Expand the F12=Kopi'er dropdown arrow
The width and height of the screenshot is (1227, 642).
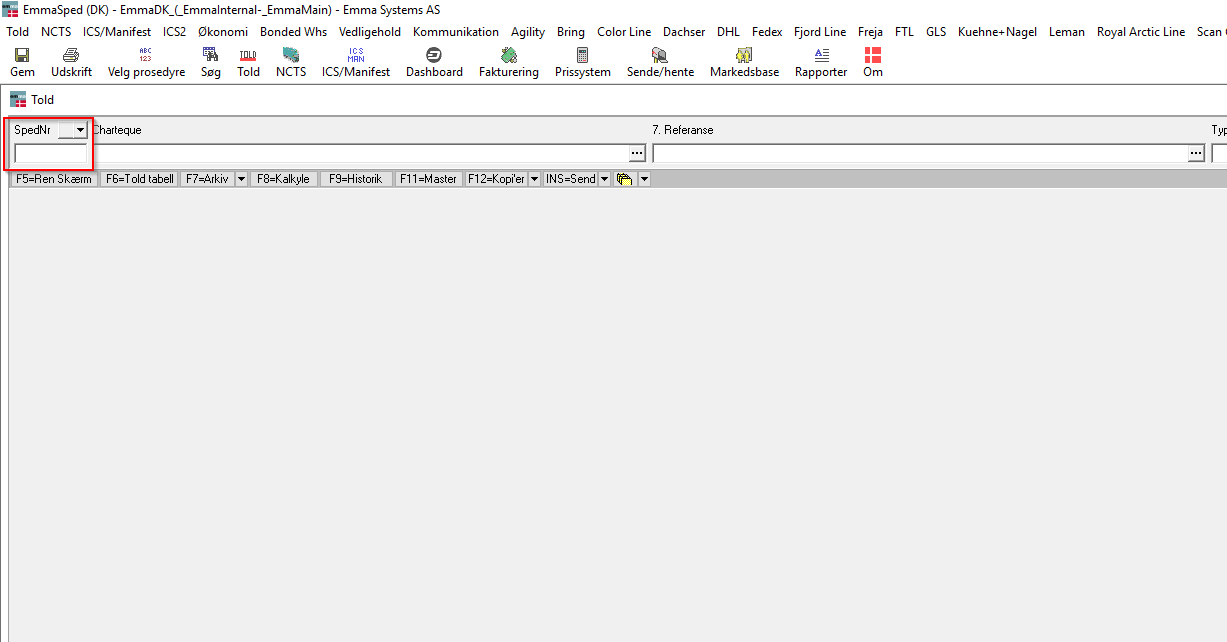tap(534, 179)
